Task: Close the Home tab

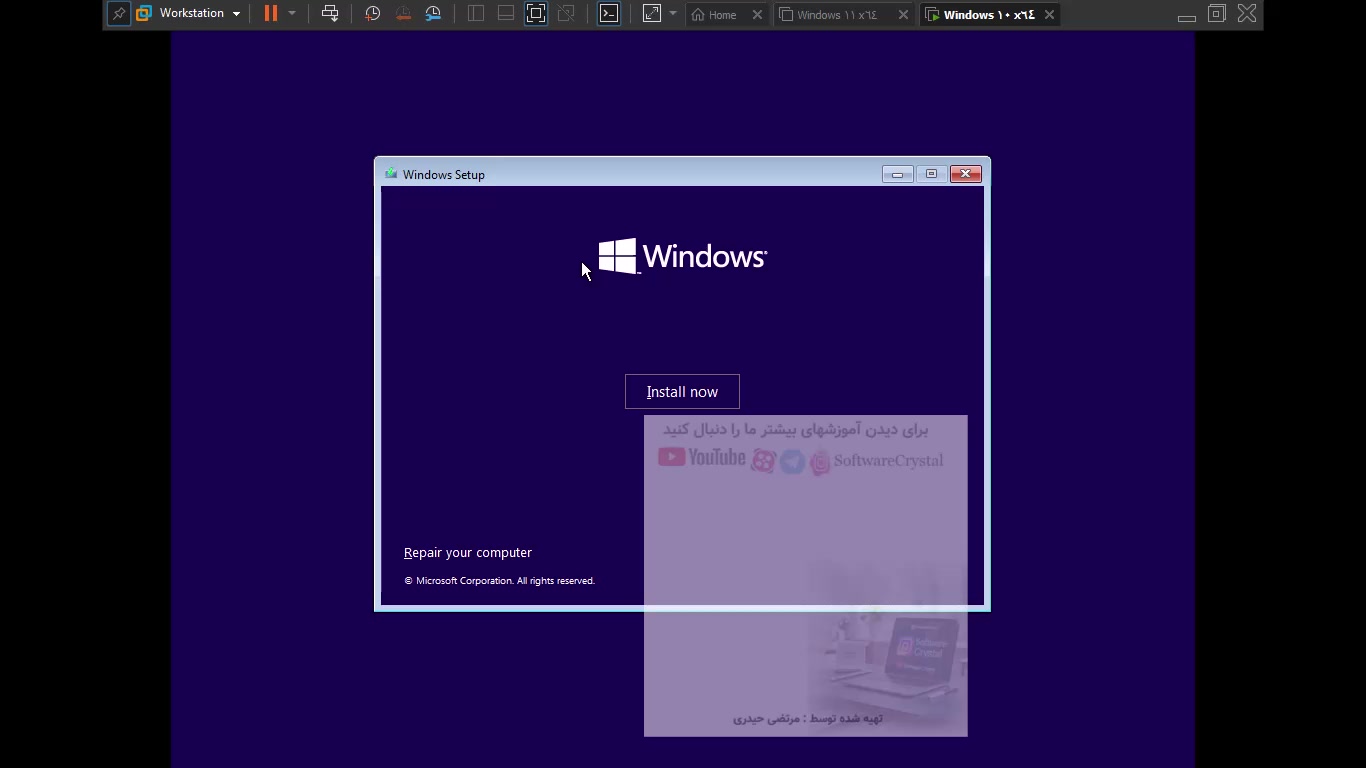Action: [x=757, y=15]
